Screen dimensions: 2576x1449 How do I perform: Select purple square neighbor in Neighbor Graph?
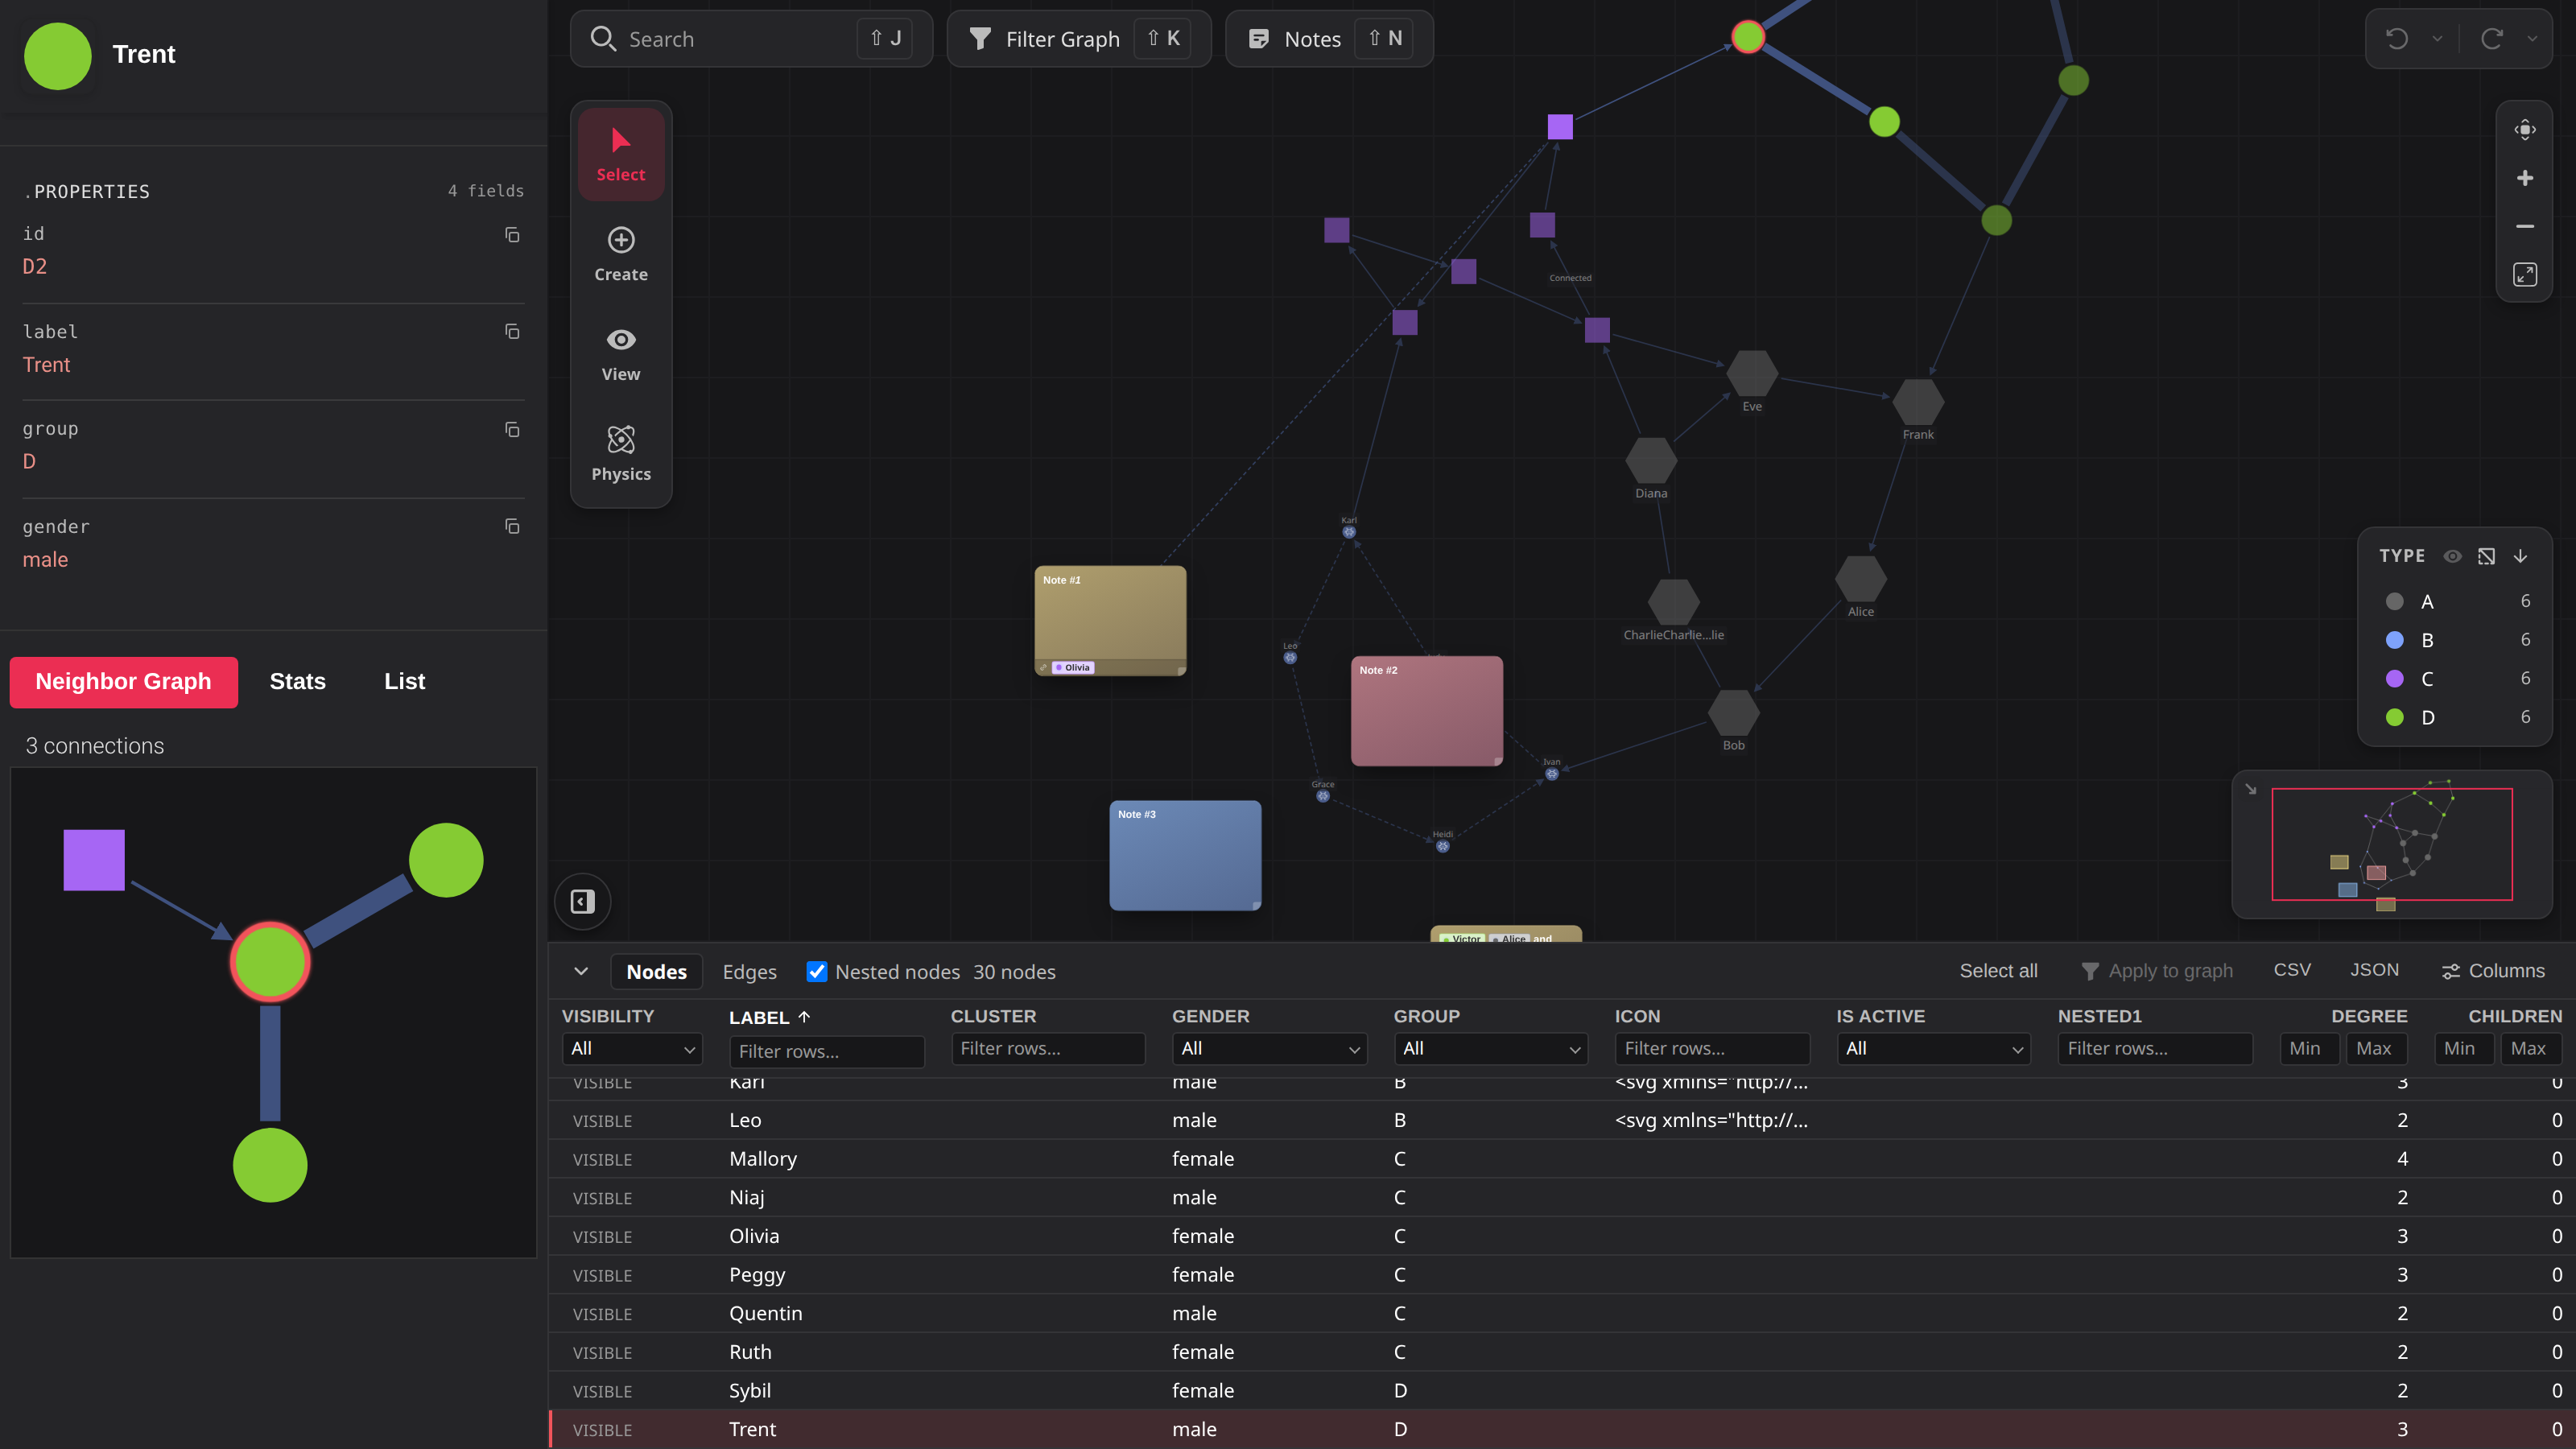(94, 860)
